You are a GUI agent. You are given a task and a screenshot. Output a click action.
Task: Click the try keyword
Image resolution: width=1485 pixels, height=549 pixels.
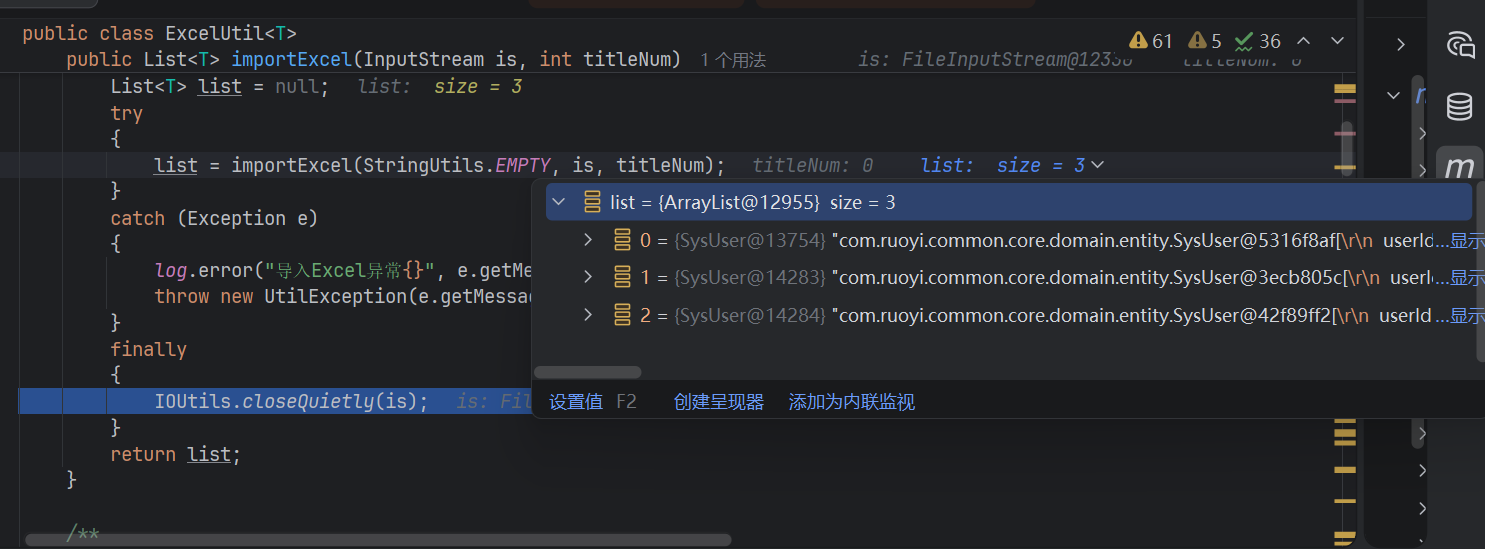pyautogui.click(x=127, y=113)
